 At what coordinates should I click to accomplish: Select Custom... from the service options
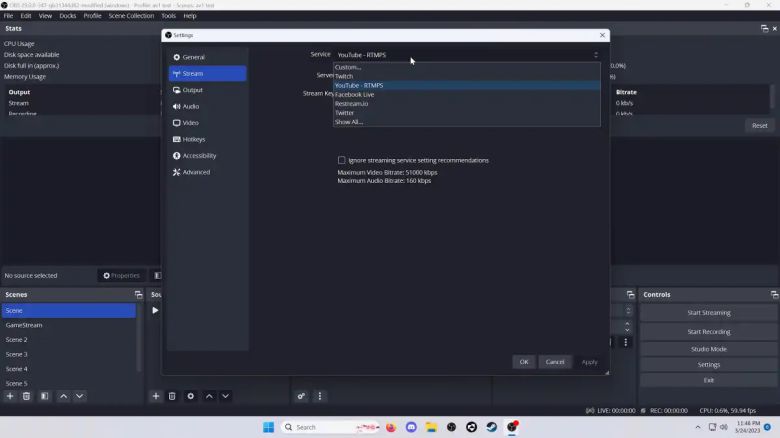pos(348,67)
